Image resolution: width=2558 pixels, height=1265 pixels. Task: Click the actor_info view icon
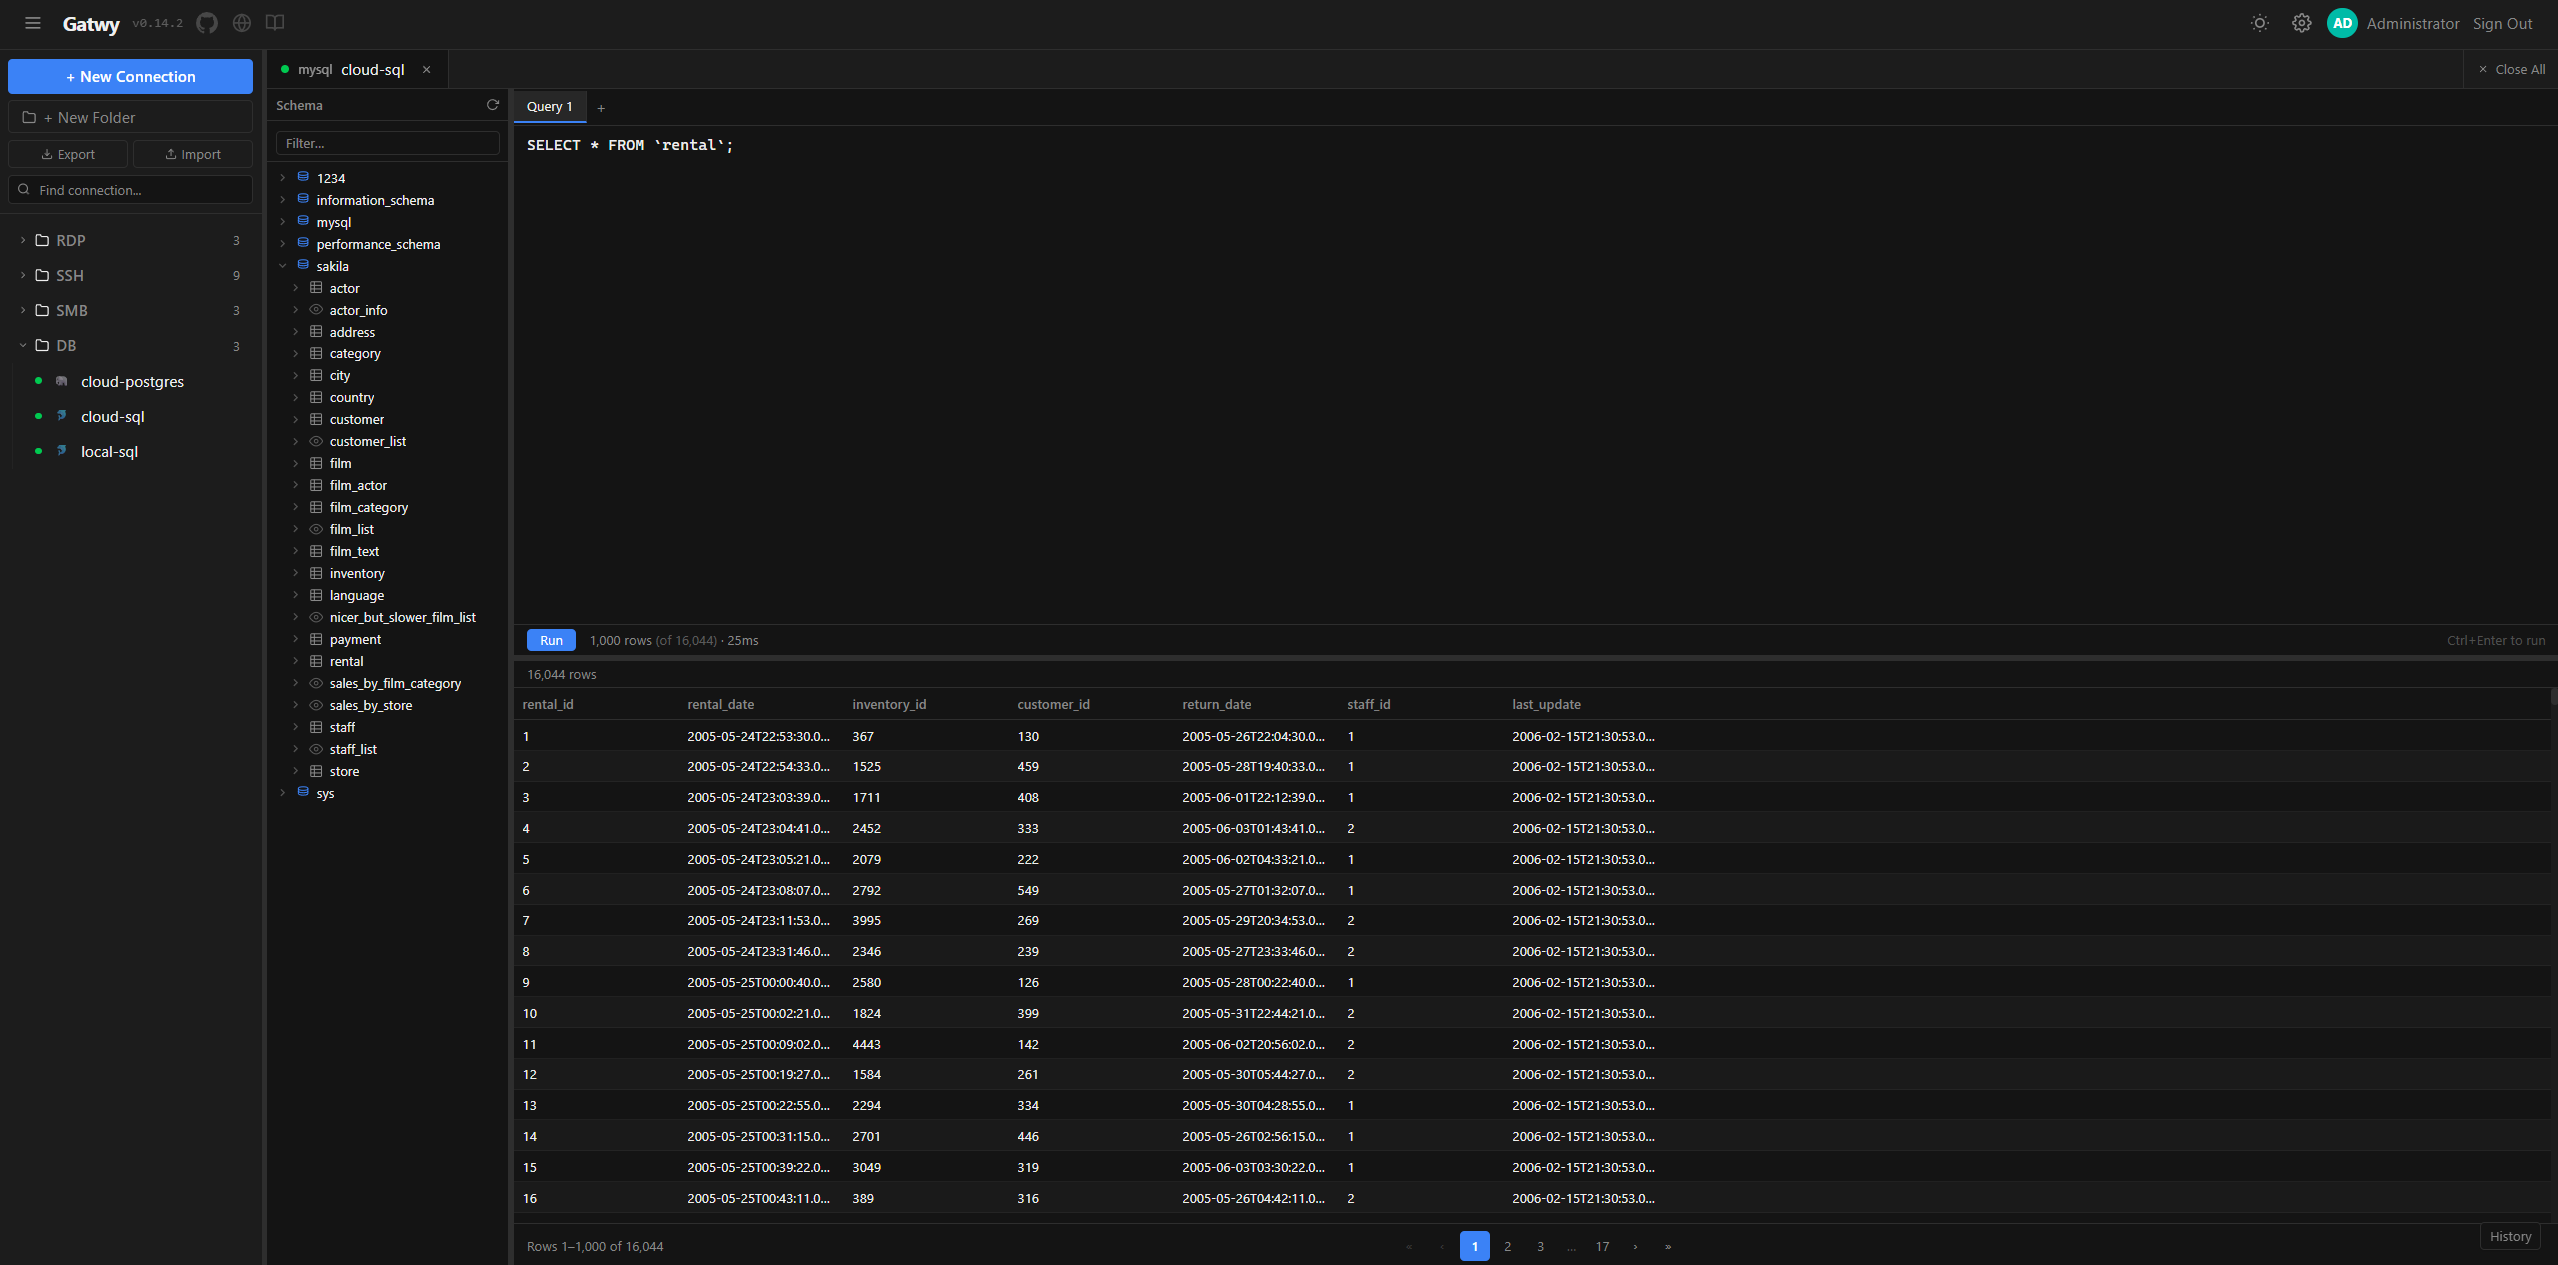pyautogui.click(x=316, y=310)
